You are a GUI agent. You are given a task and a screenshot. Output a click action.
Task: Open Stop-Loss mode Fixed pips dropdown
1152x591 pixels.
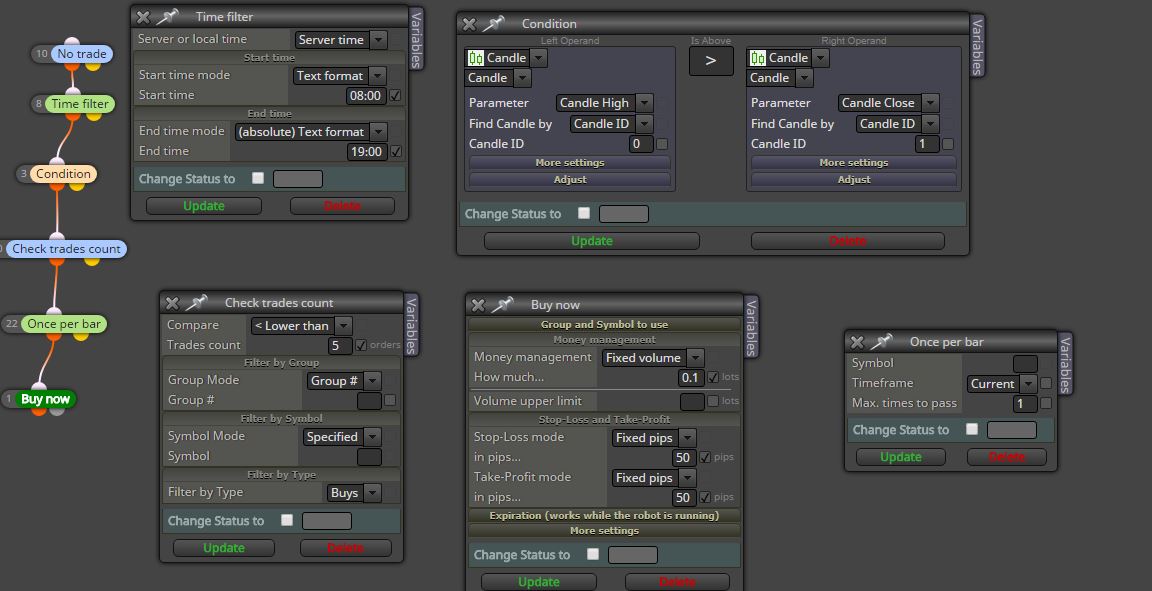[x=654, y=438]
